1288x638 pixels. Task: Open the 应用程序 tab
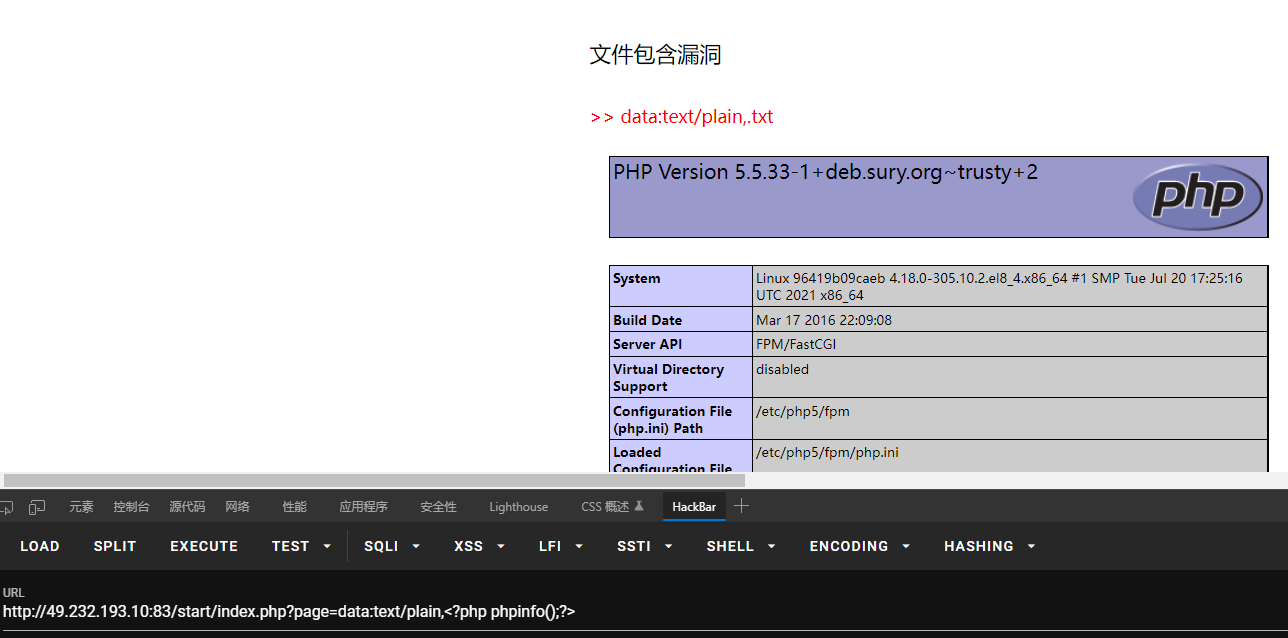click(x=363, y=507)
